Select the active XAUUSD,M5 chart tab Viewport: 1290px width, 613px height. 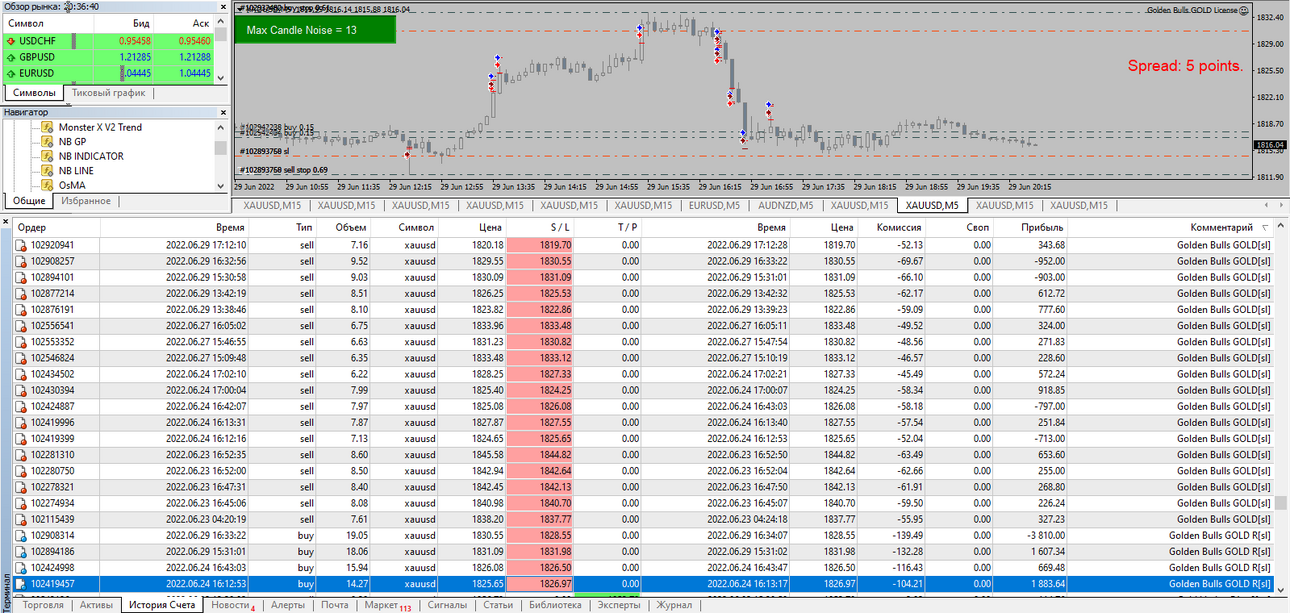tap(932, 205)
